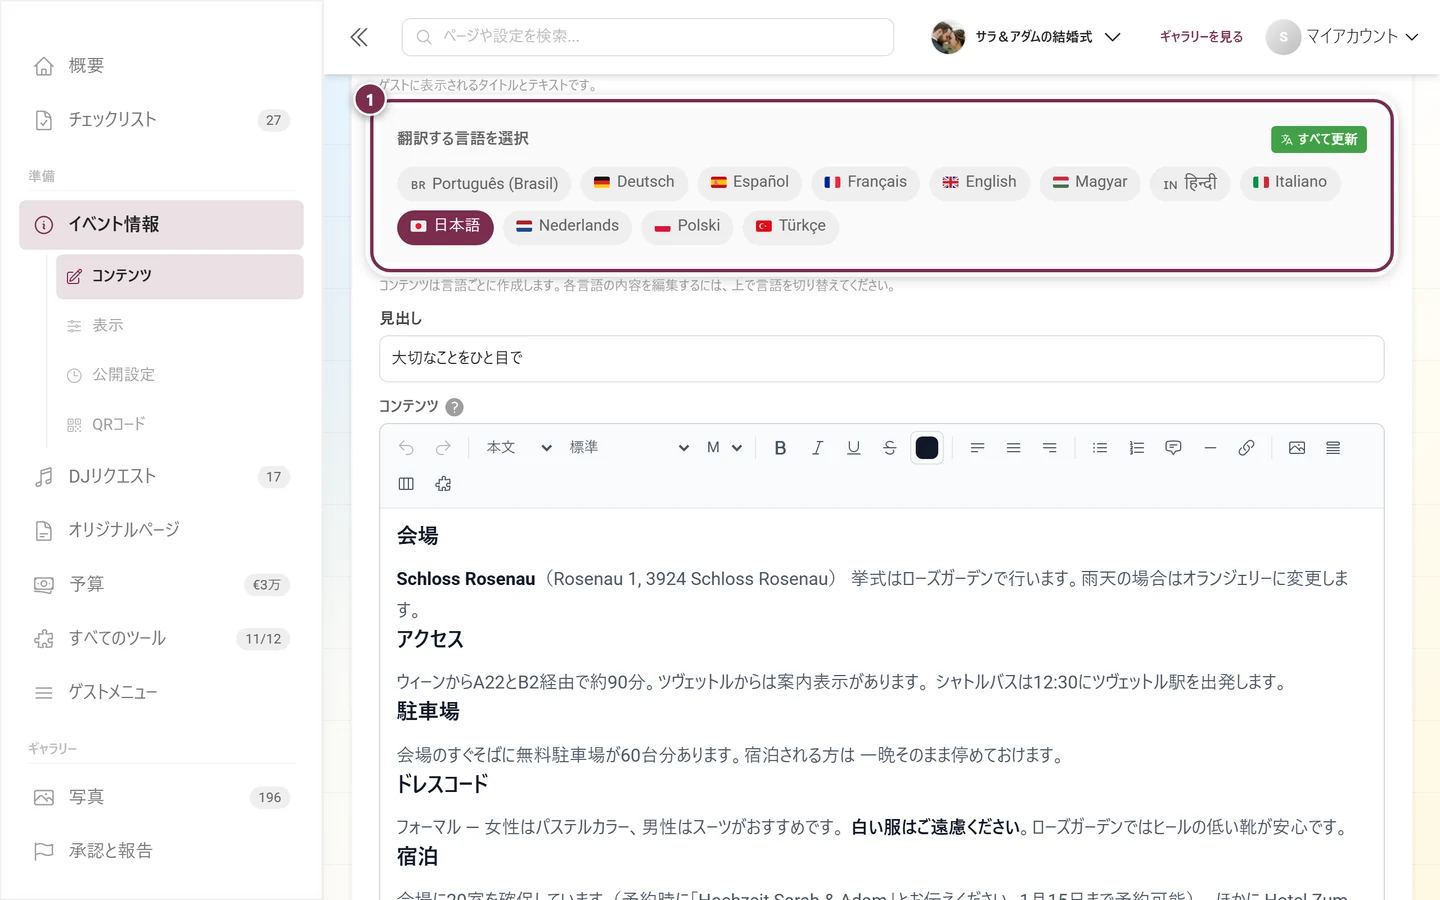Open the ギャラリーを見る link
The height and width of the screenshot is (900, 1440).
(x=1201, y=37)
